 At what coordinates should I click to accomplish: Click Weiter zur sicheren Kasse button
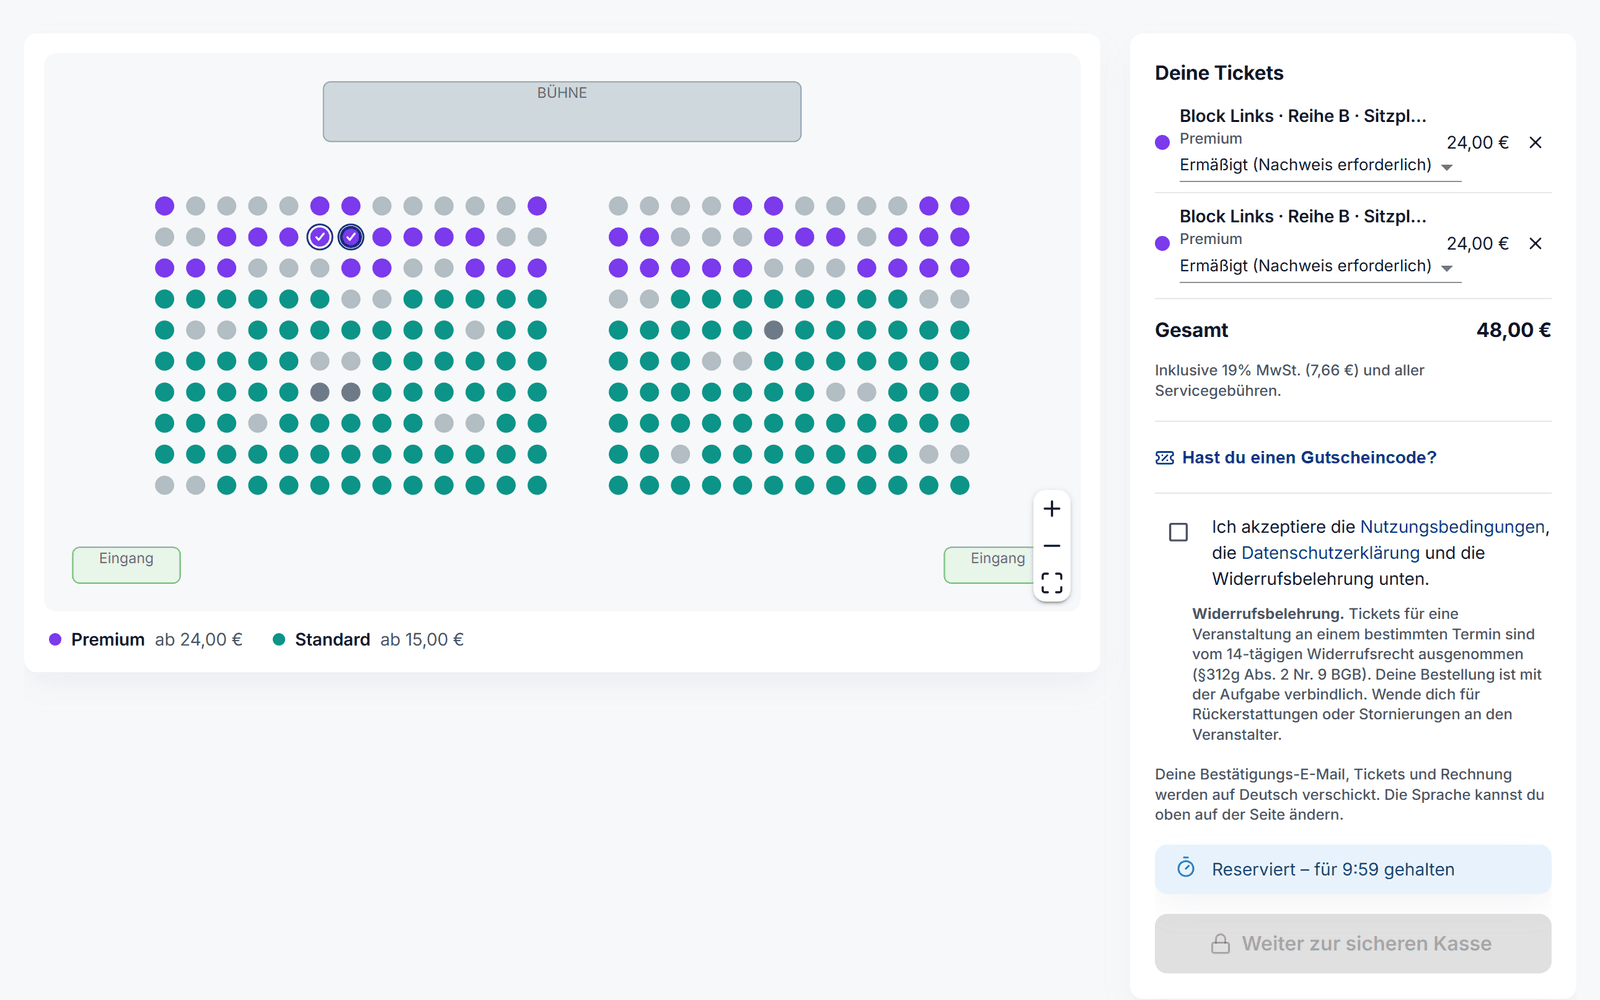pos(1353,944)
